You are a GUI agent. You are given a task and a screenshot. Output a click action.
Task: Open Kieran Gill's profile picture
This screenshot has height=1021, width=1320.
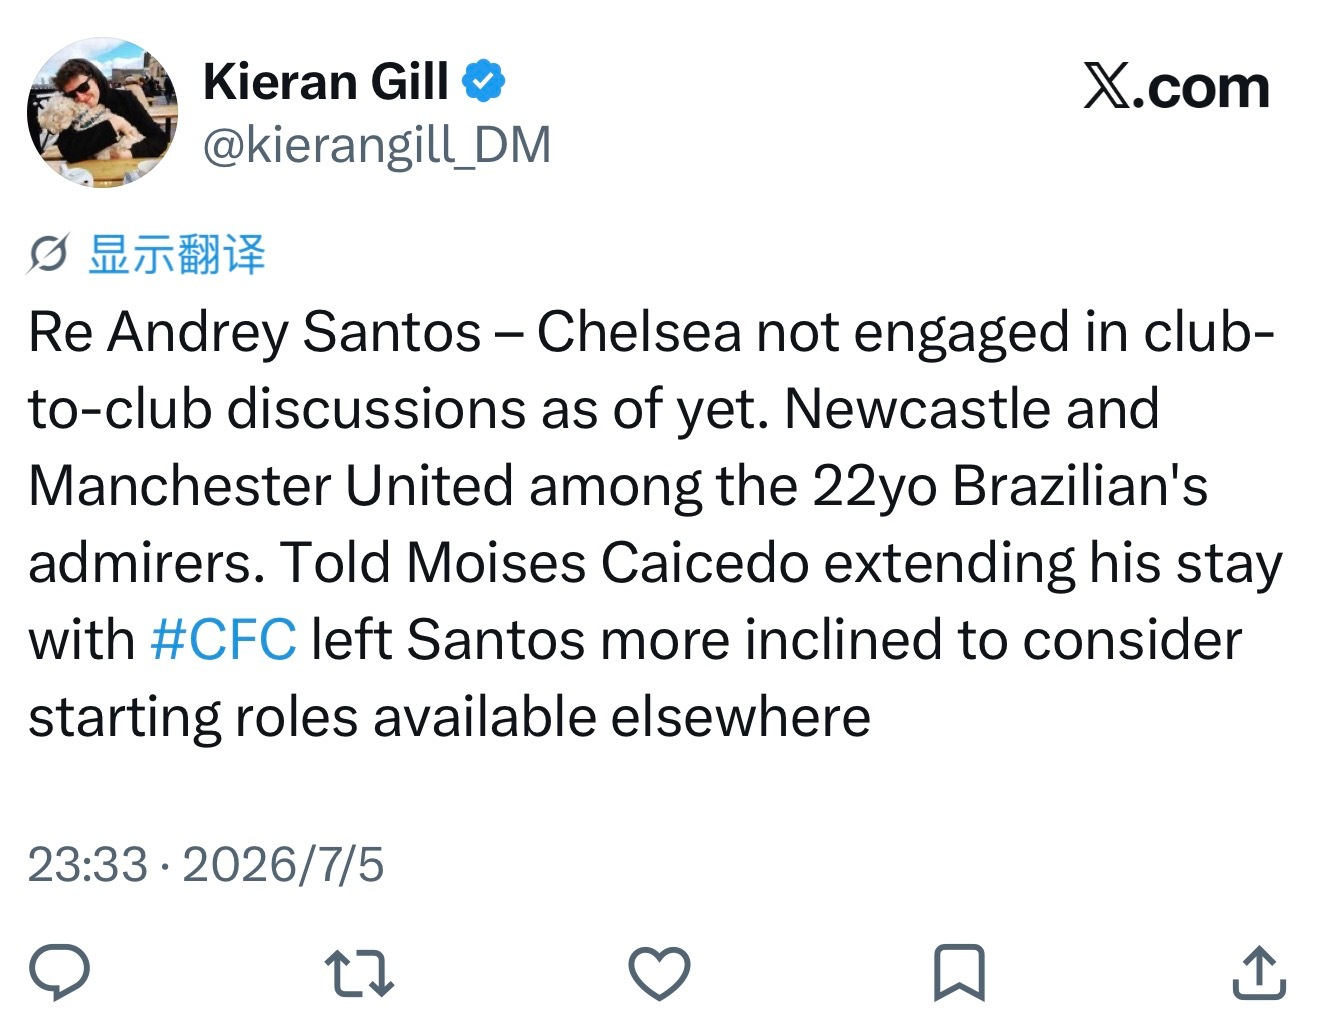tap(102, 112)
